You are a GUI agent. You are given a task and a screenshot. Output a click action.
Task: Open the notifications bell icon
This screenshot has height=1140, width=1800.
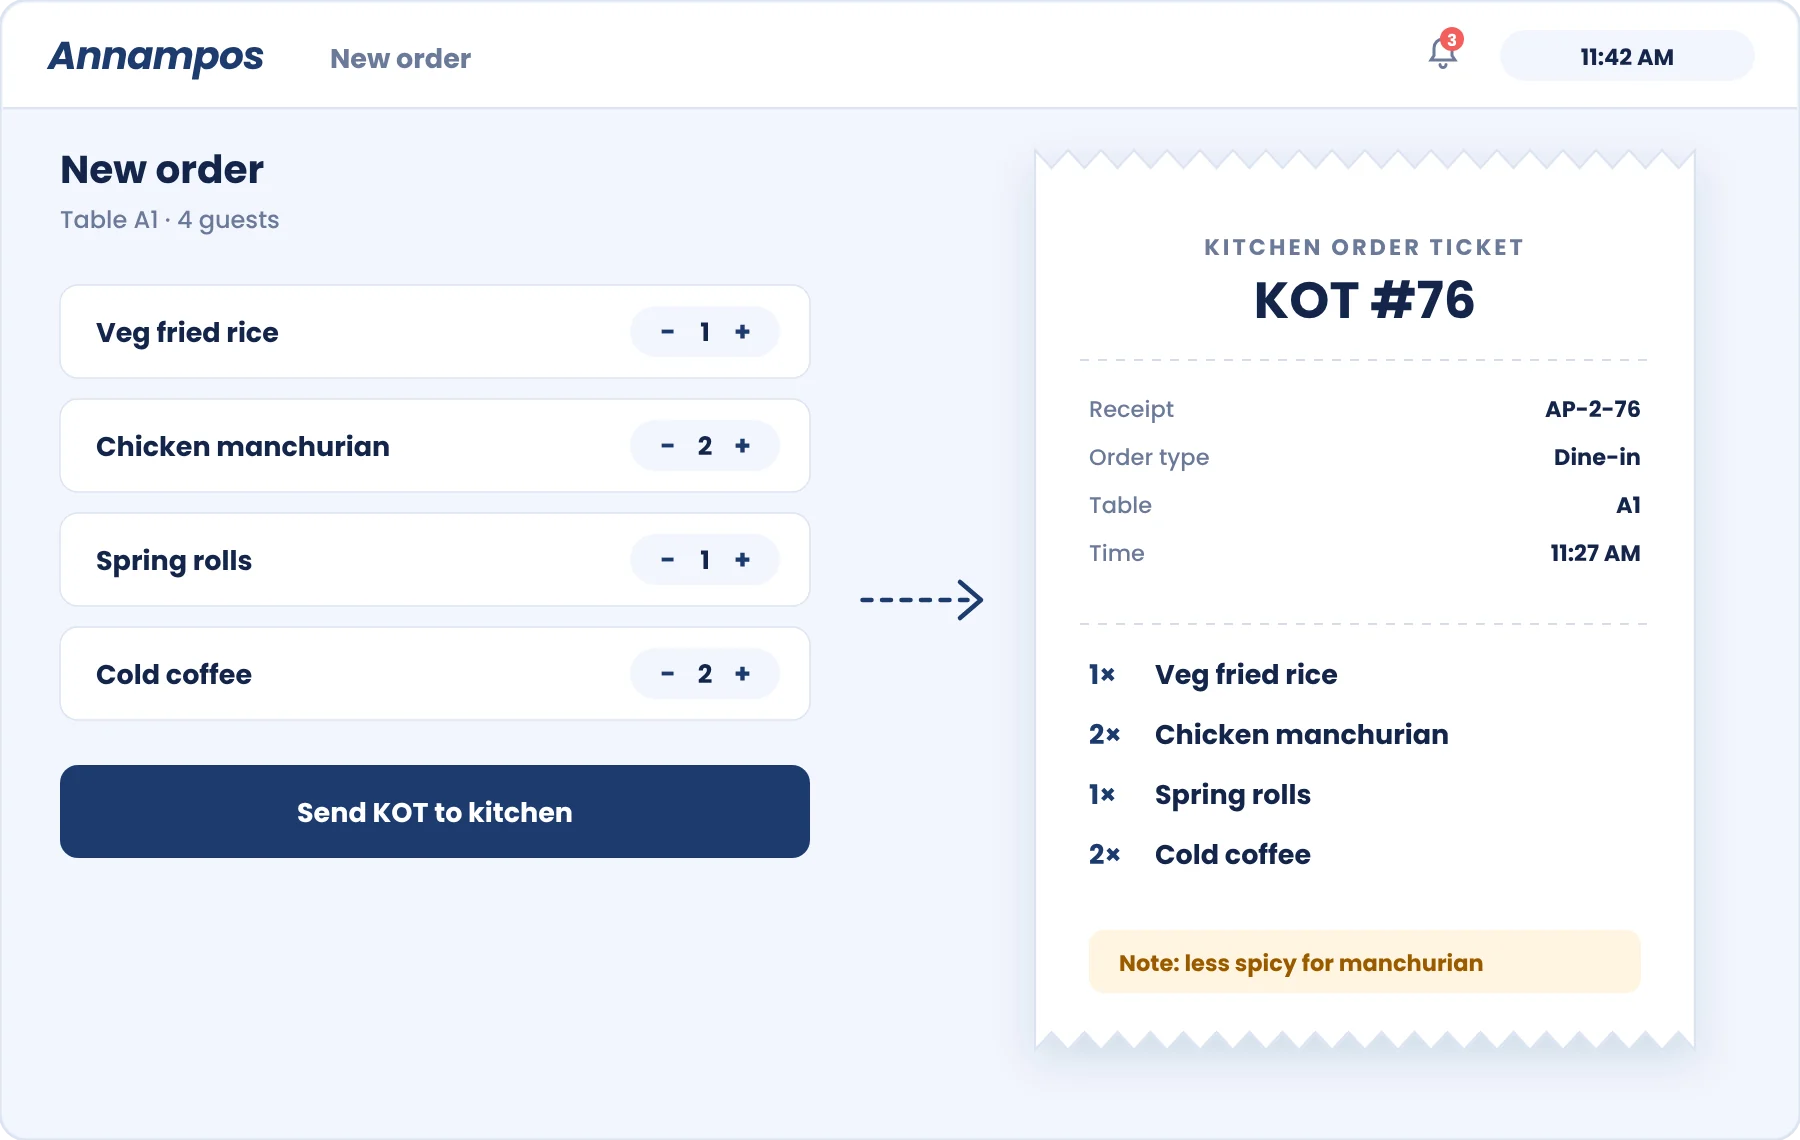click(x=1443, y=52)
